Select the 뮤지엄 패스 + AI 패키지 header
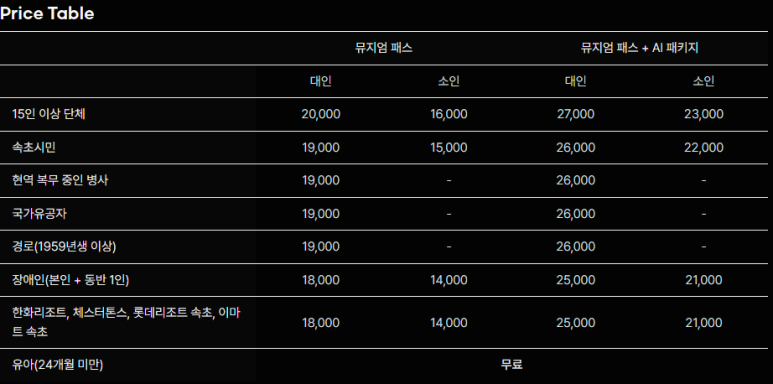The height and width of the screenshot is (384, 773). (x=639, y=48)
